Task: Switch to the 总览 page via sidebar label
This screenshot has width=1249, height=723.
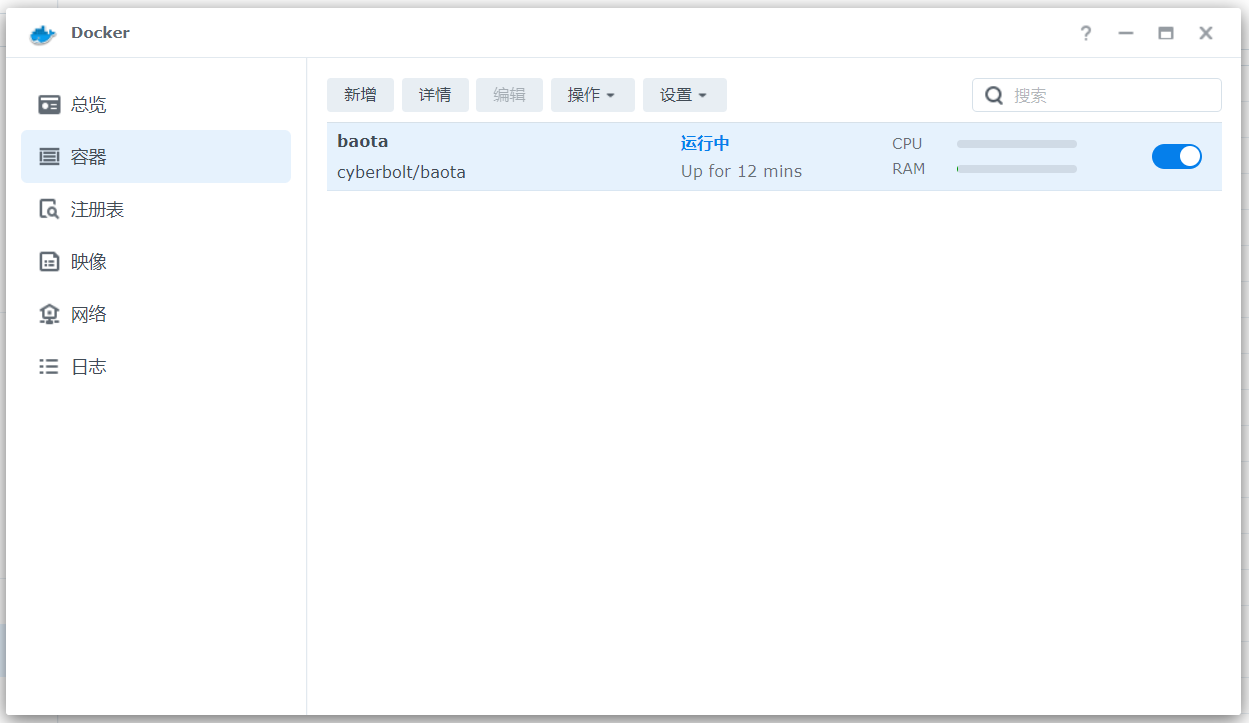Action: [x=88, y=104]
